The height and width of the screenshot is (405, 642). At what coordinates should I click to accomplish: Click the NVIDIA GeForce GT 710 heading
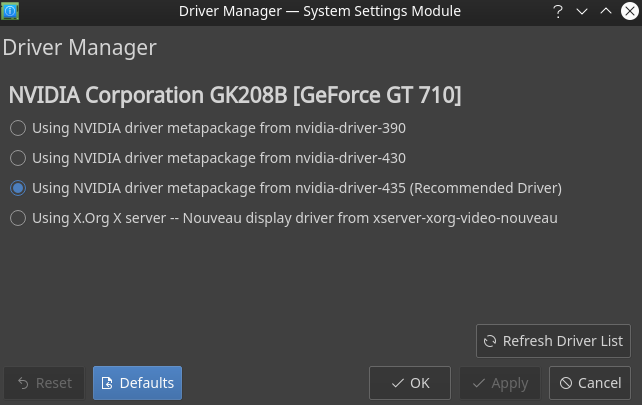(235, 96)
